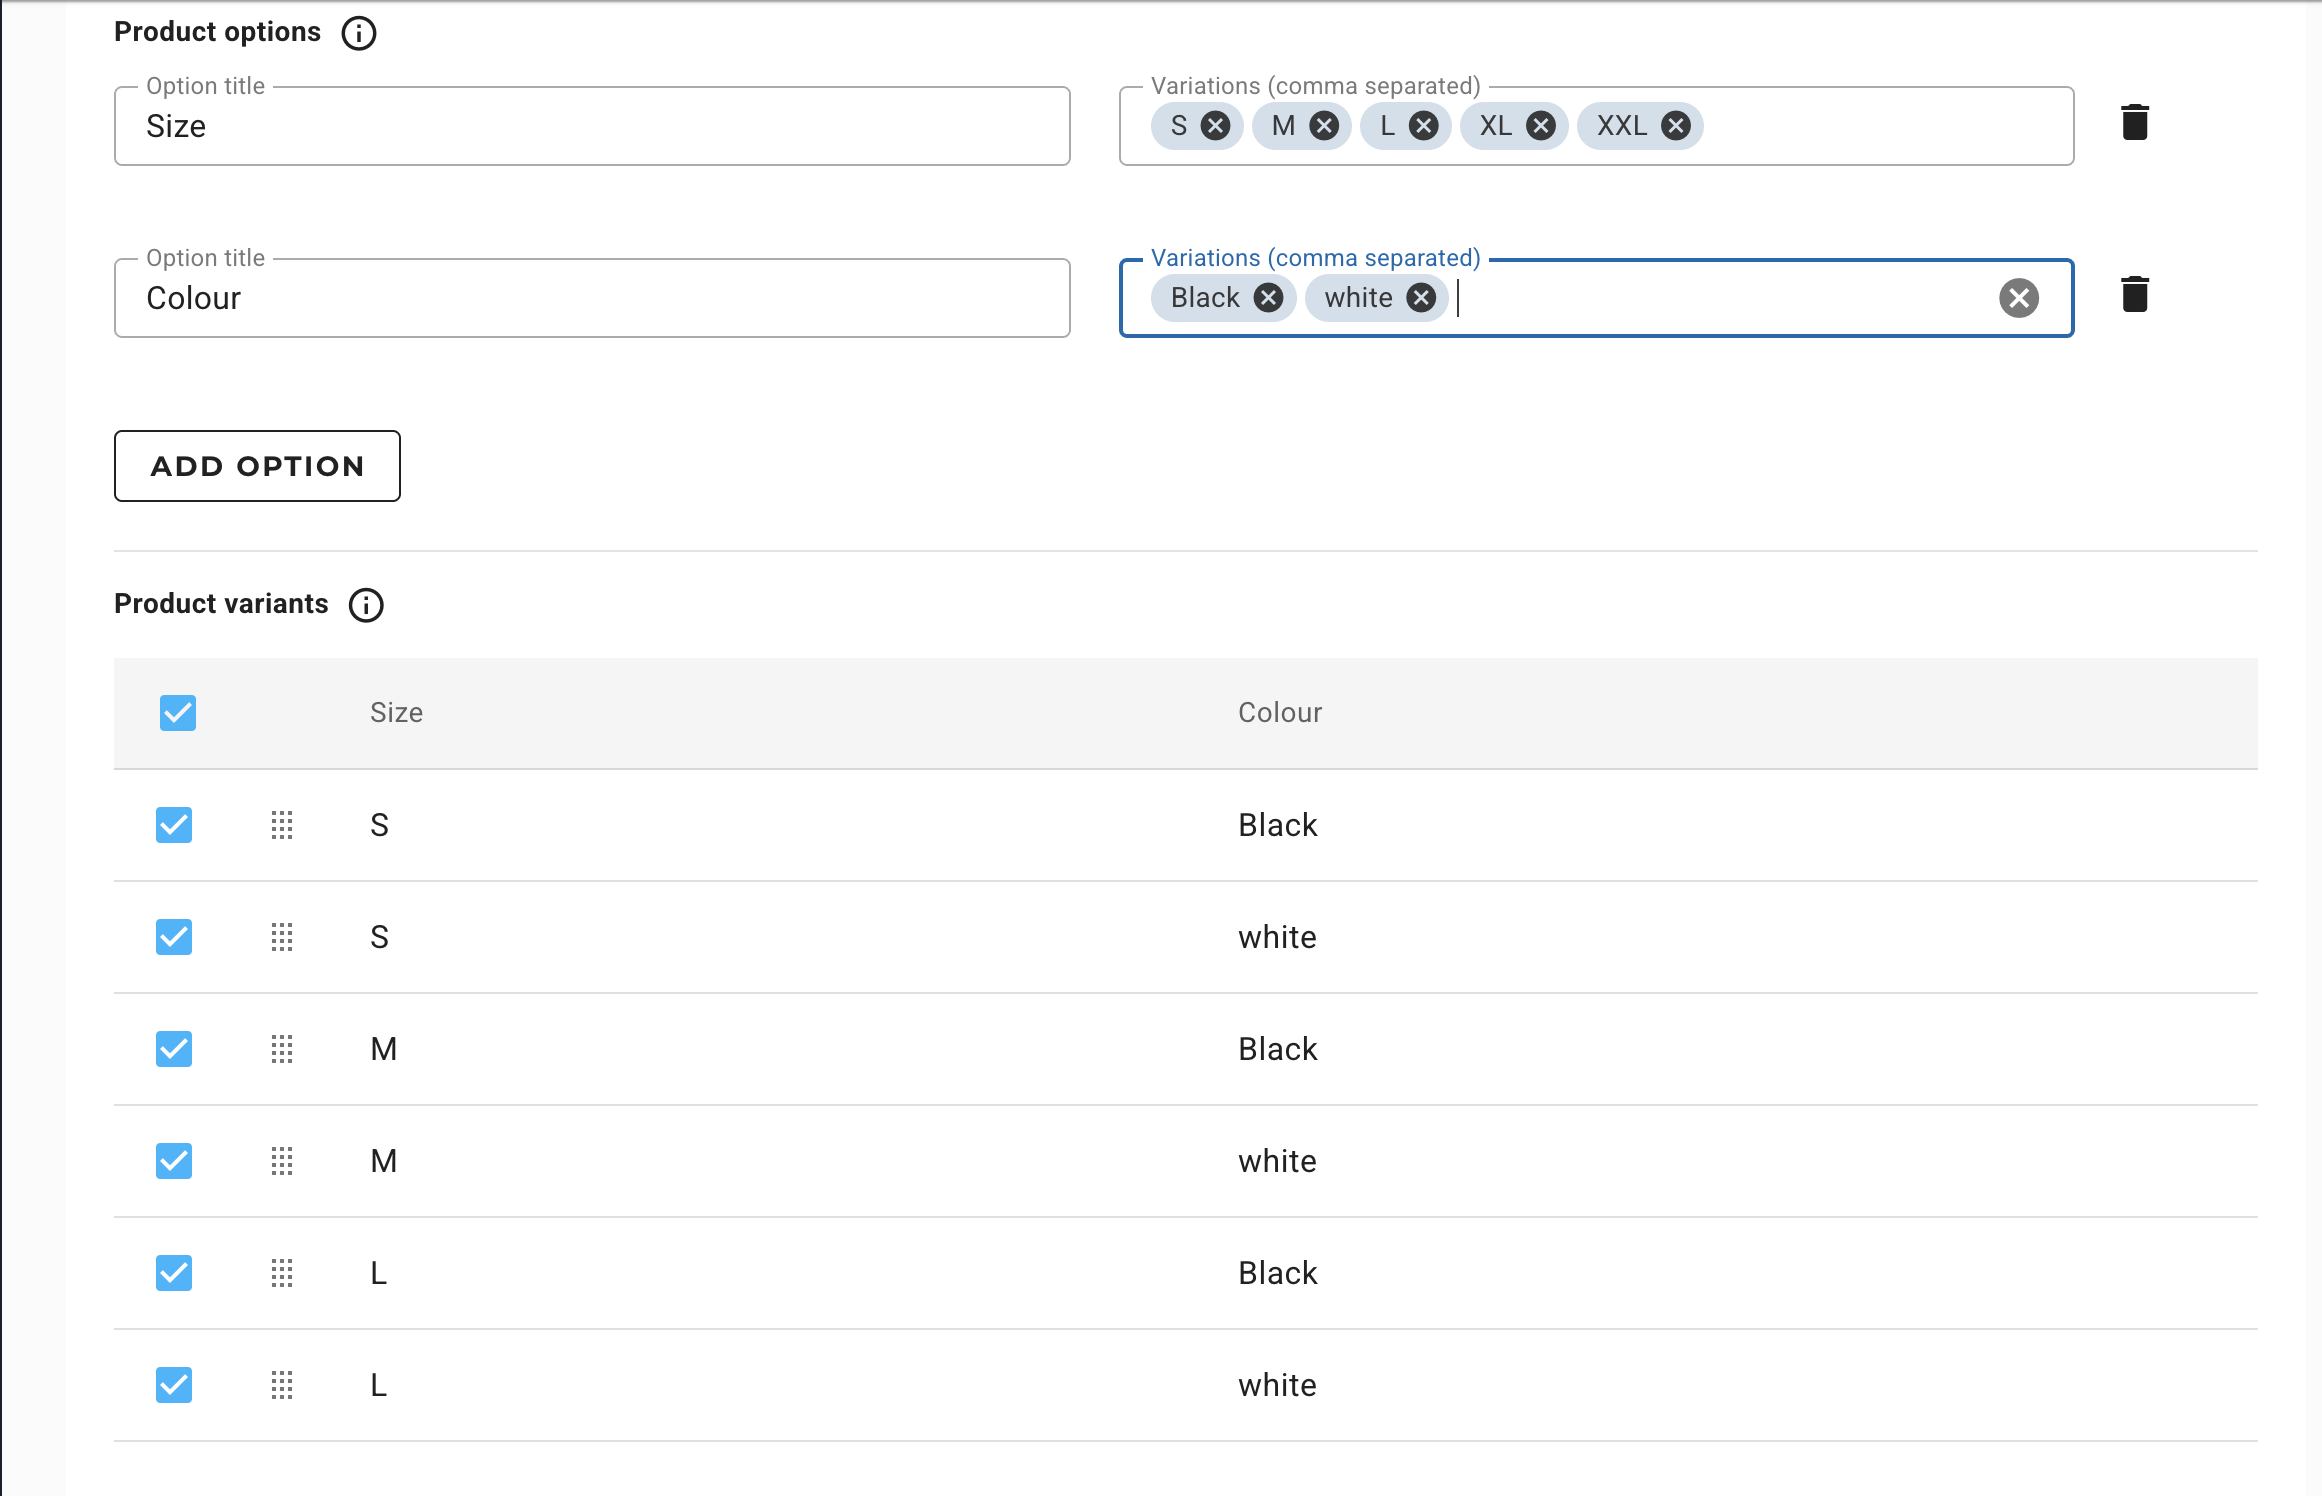Clear all Colour variations with X icon

2018,298
